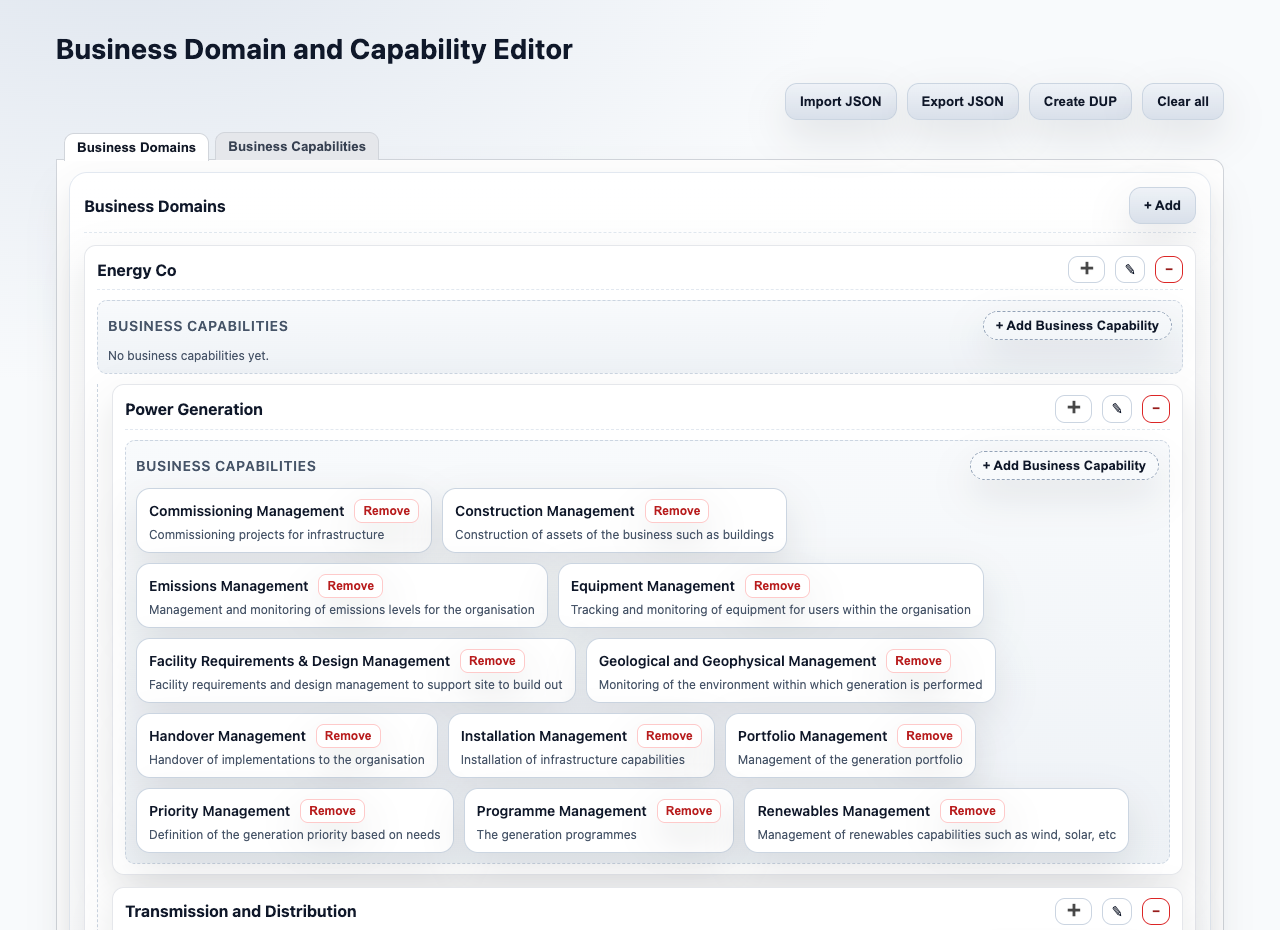The width and height of the screenshot is (1280, 930).
Task: Remove Facility Requirements & Design Management
Action: click(492, 661)
